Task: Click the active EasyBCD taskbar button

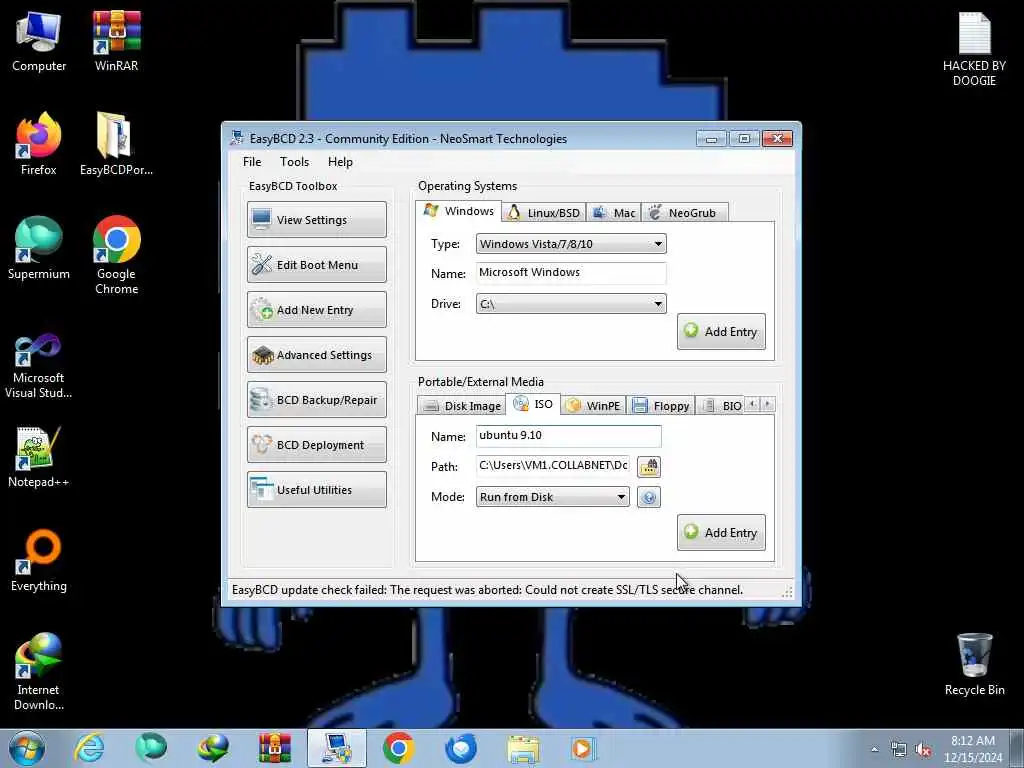Action: click(337, 748)
